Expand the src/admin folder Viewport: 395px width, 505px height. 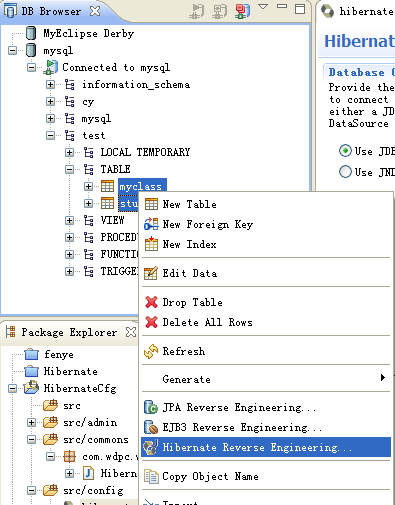click(x=31, y=422)
